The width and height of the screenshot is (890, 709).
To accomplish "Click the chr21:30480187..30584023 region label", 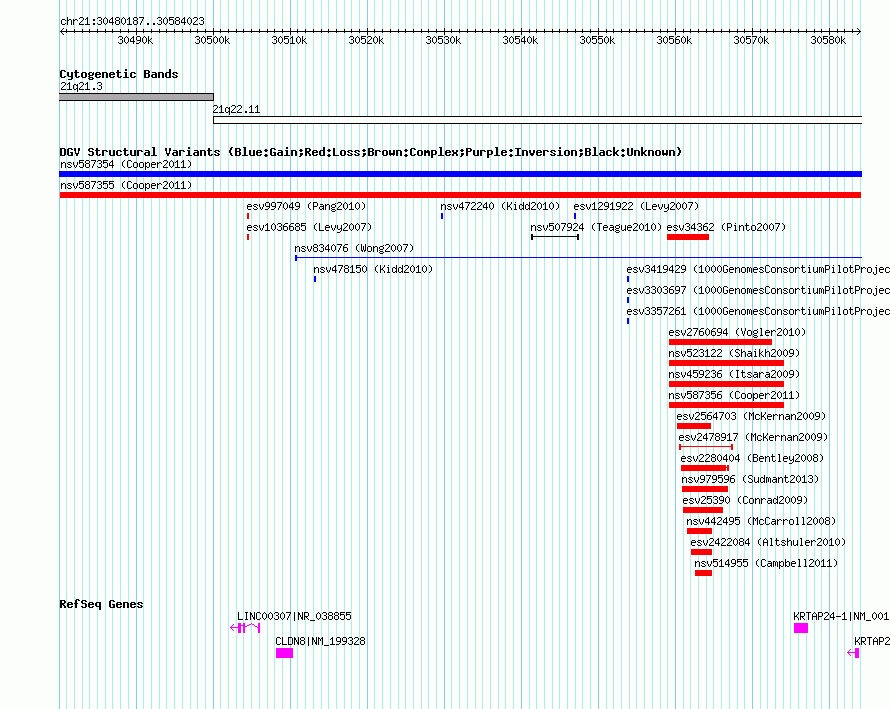I will [x=132, y=21].
